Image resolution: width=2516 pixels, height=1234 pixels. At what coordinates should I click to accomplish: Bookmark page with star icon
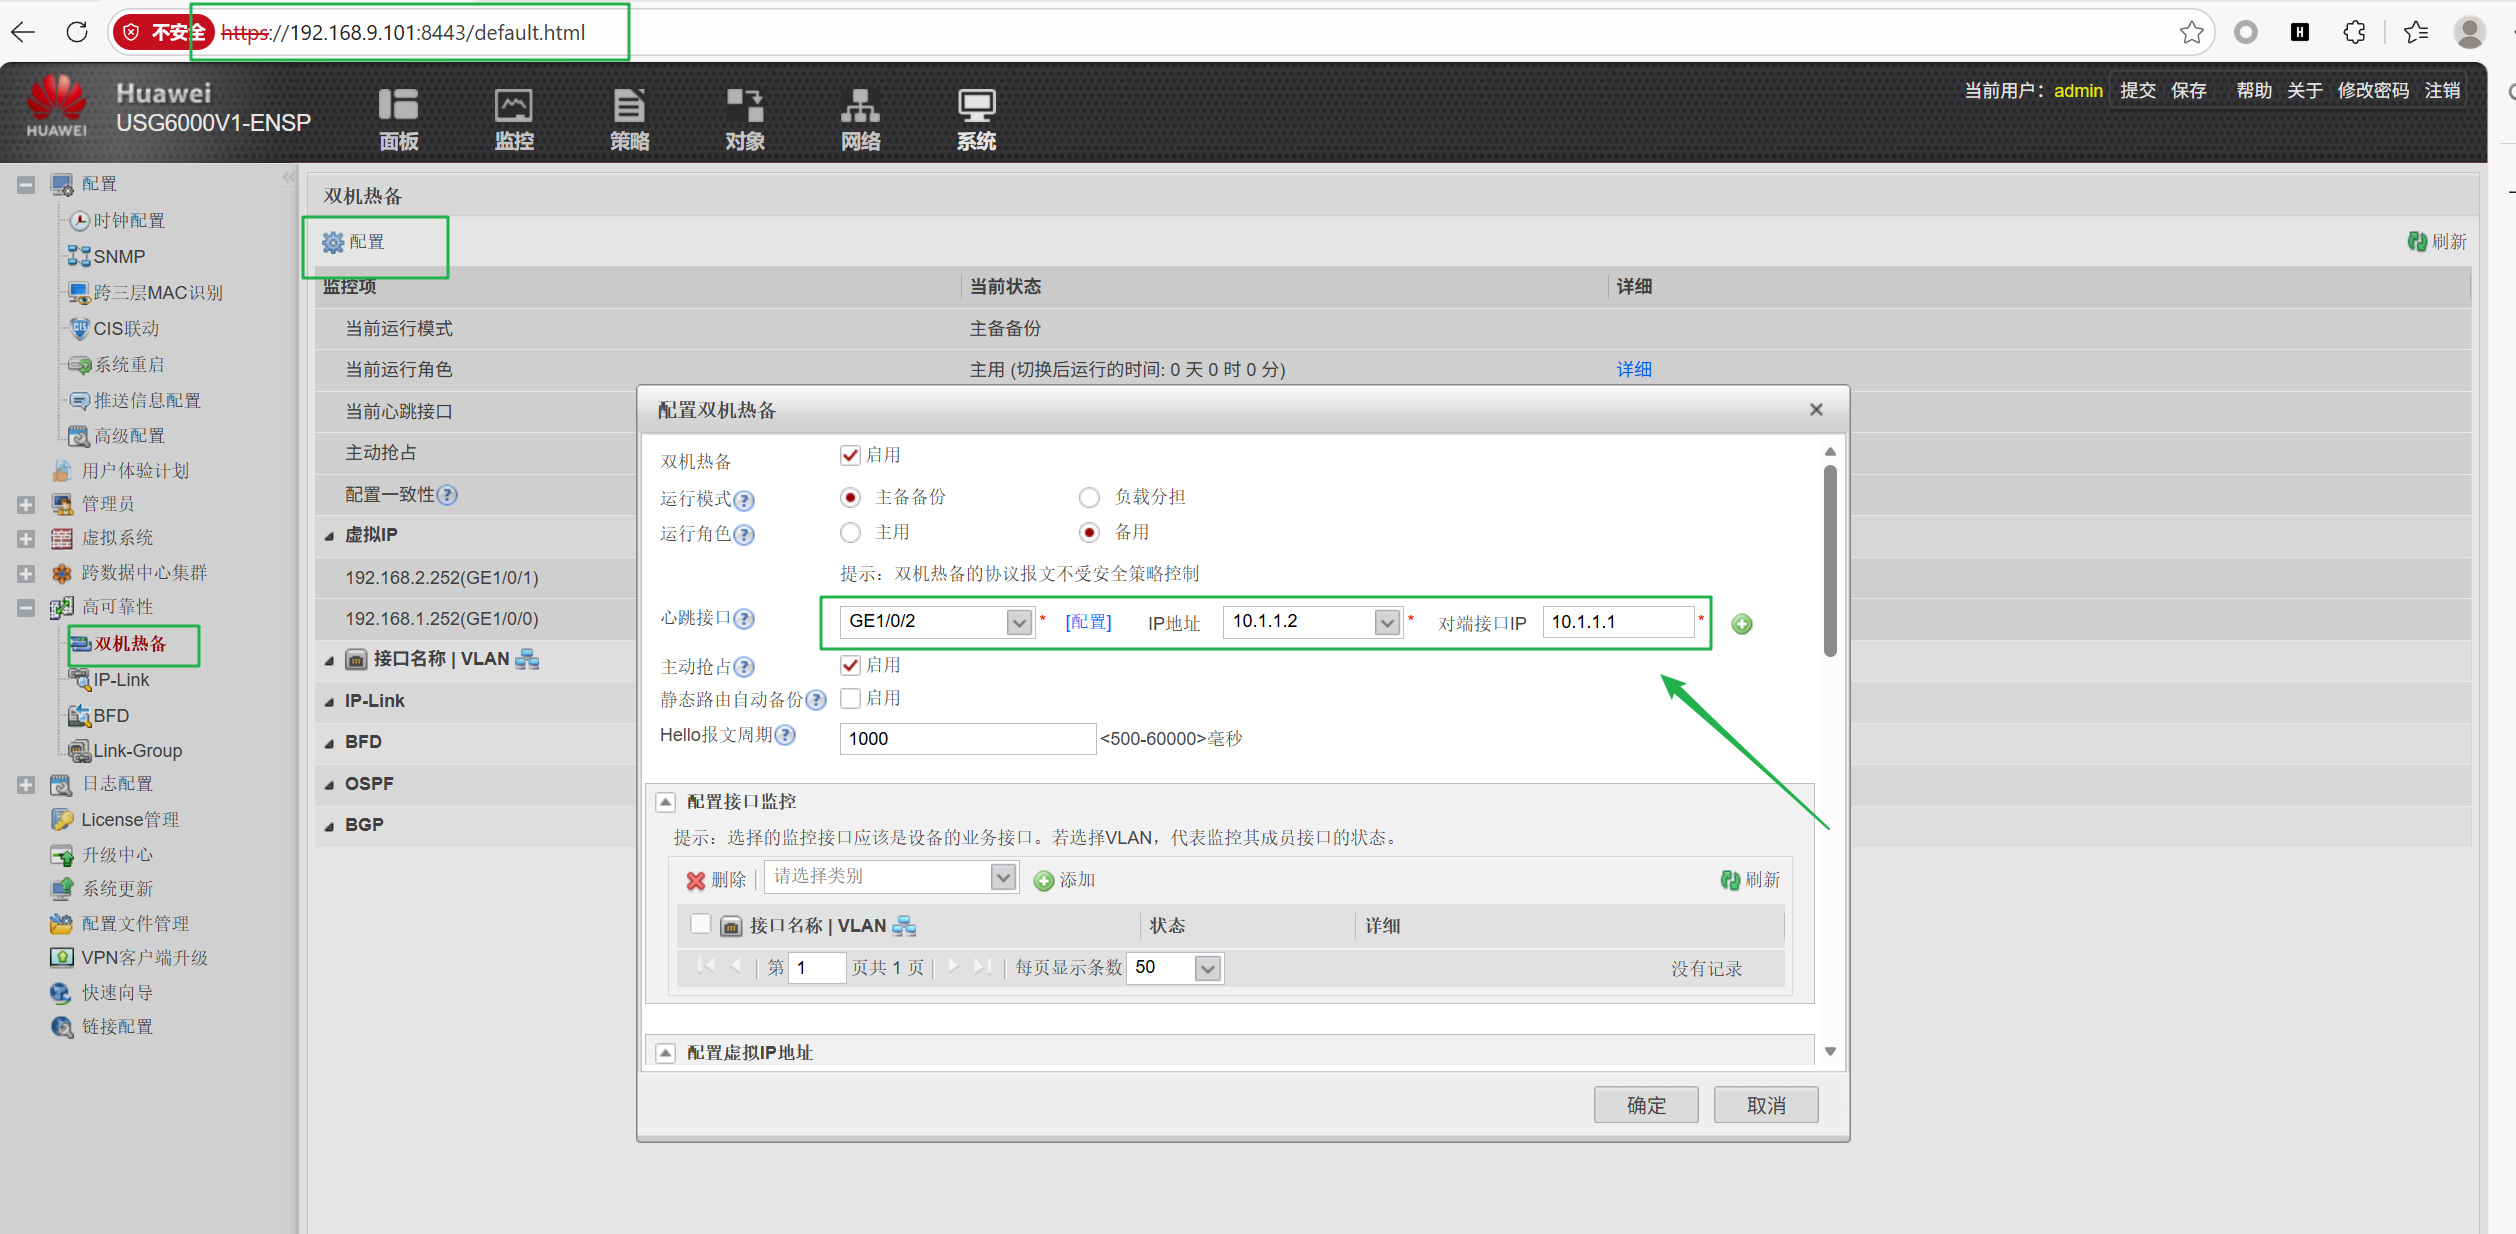pos(2191,33)
